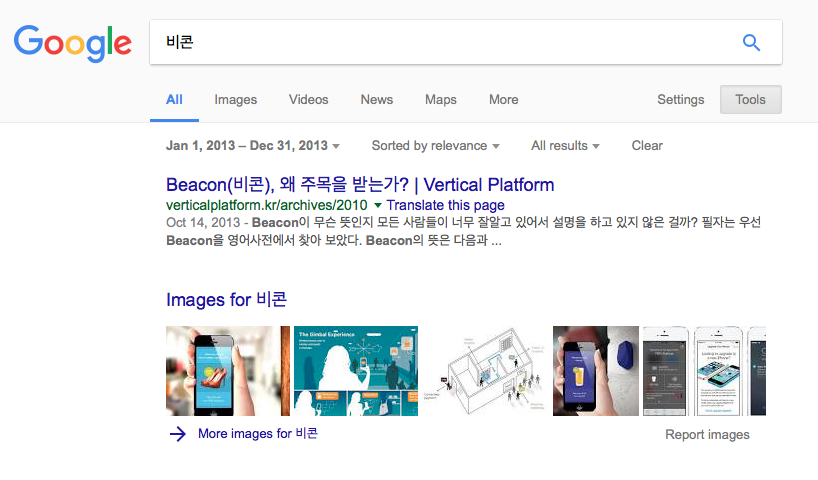
Task: Expand the green arrow next to verticalplatform.kr URL
Action: pyautogui.click(x=378, y=205)
